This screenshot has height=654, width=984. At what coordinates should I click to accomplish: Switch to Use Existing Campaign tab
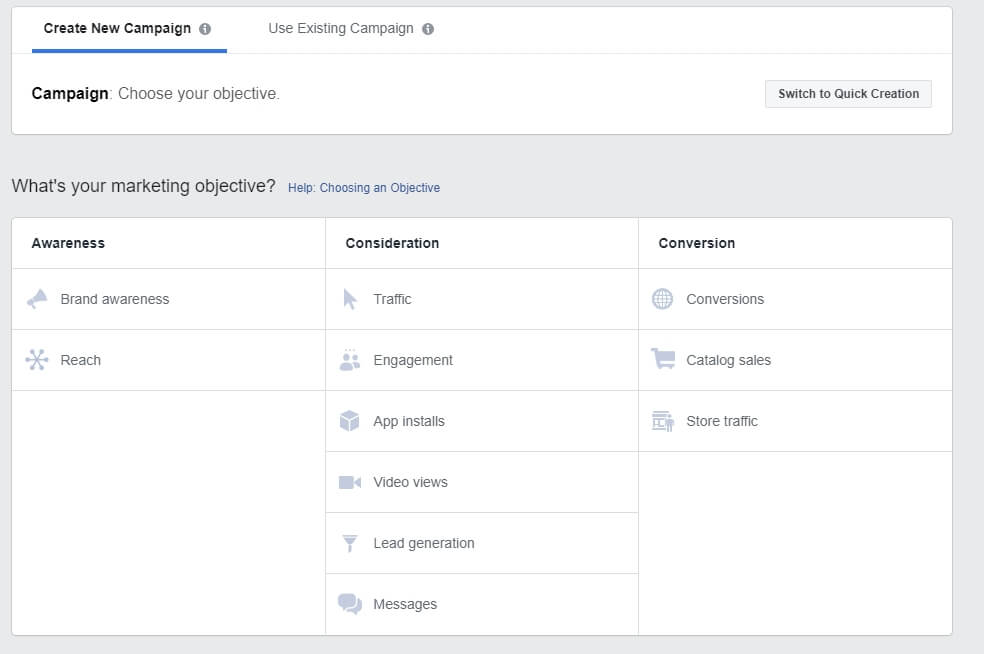(x=340, y=28)
